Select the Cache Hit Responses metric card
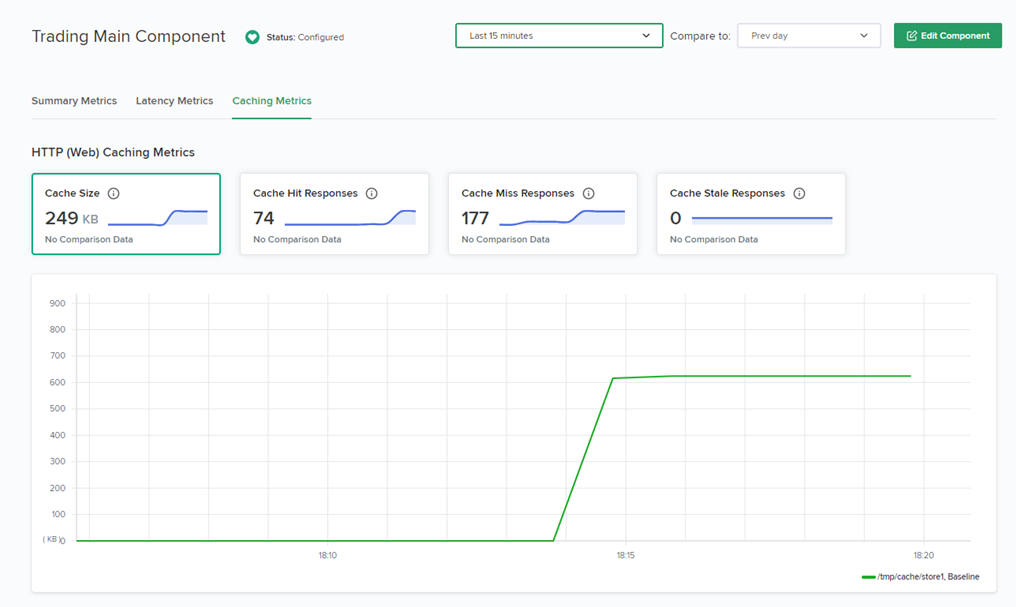 334,214
